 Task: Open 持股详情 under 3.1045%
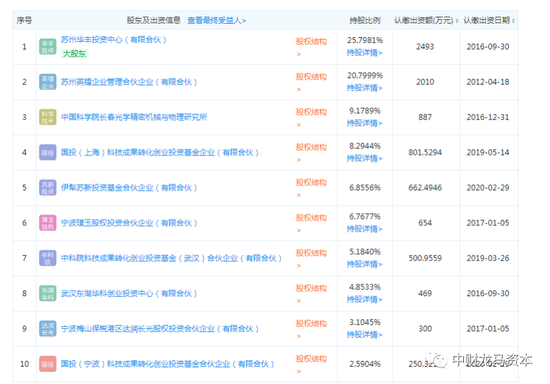pyautogui.click(x=364, y=335)
